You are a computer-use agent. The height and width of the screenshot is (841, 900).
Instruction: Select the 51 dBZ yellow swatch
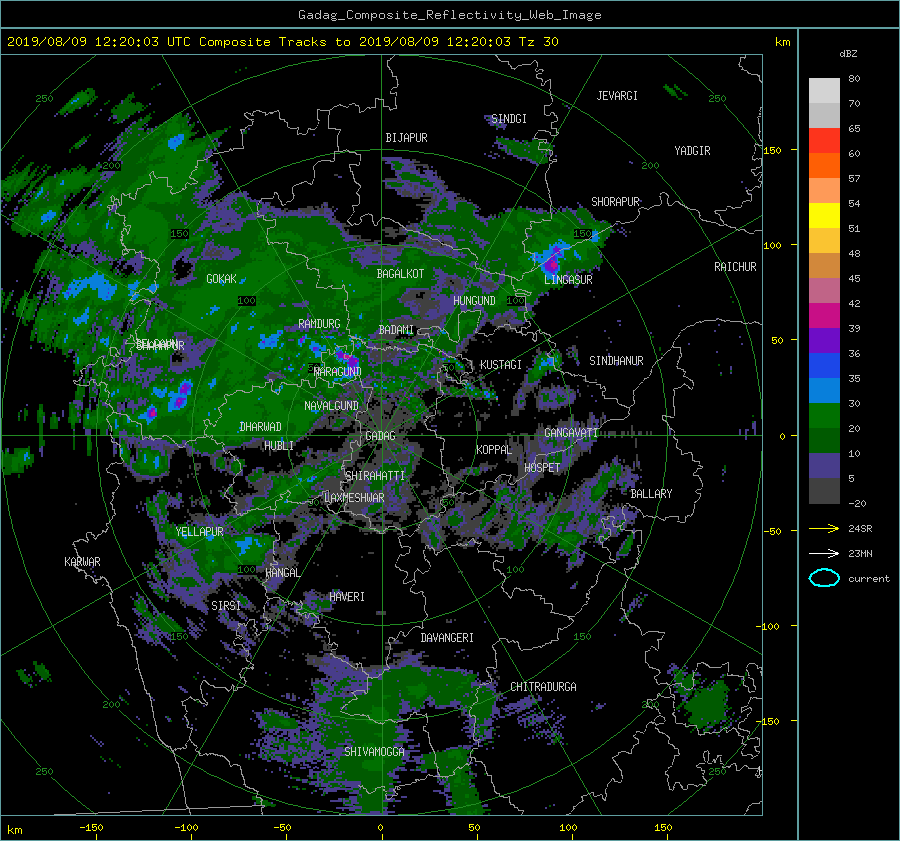pos(824,216)
